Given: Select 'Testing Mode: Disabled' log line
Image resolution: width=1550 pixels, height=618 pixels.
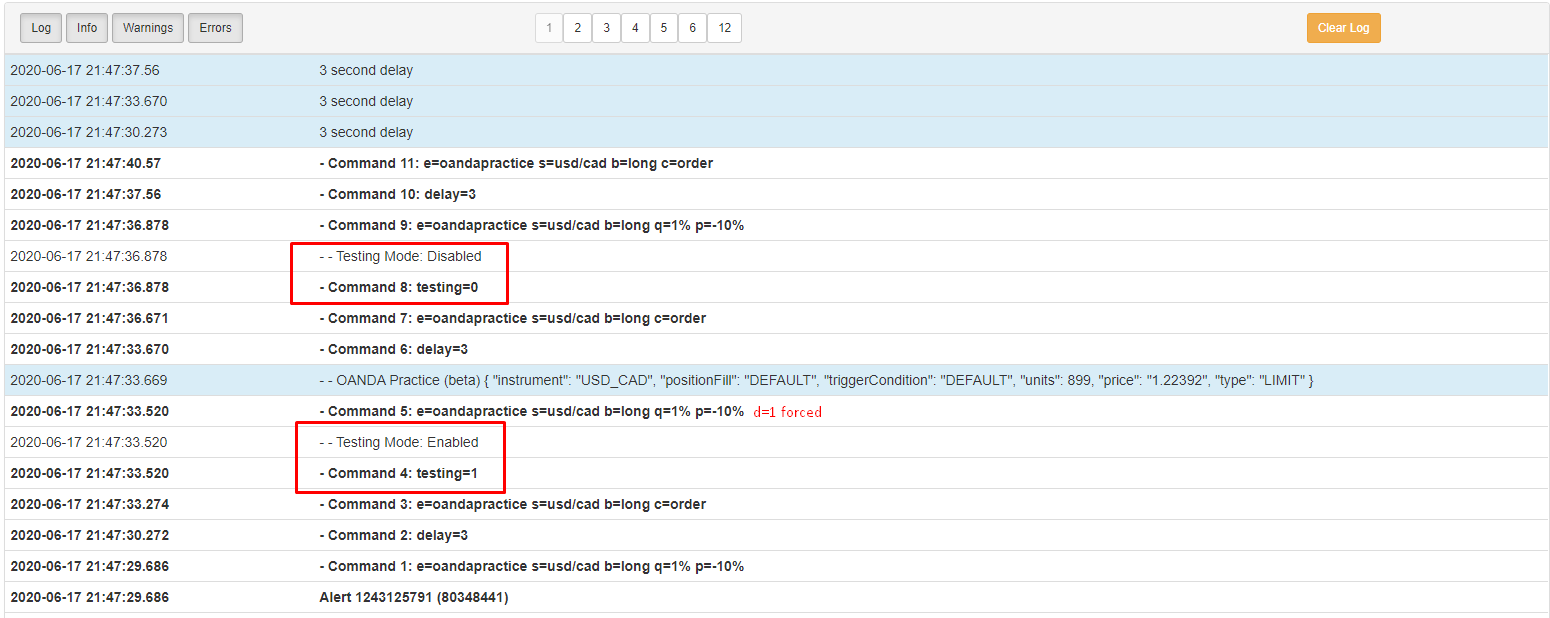Looking at the screenshot, I should pos(400,256).
